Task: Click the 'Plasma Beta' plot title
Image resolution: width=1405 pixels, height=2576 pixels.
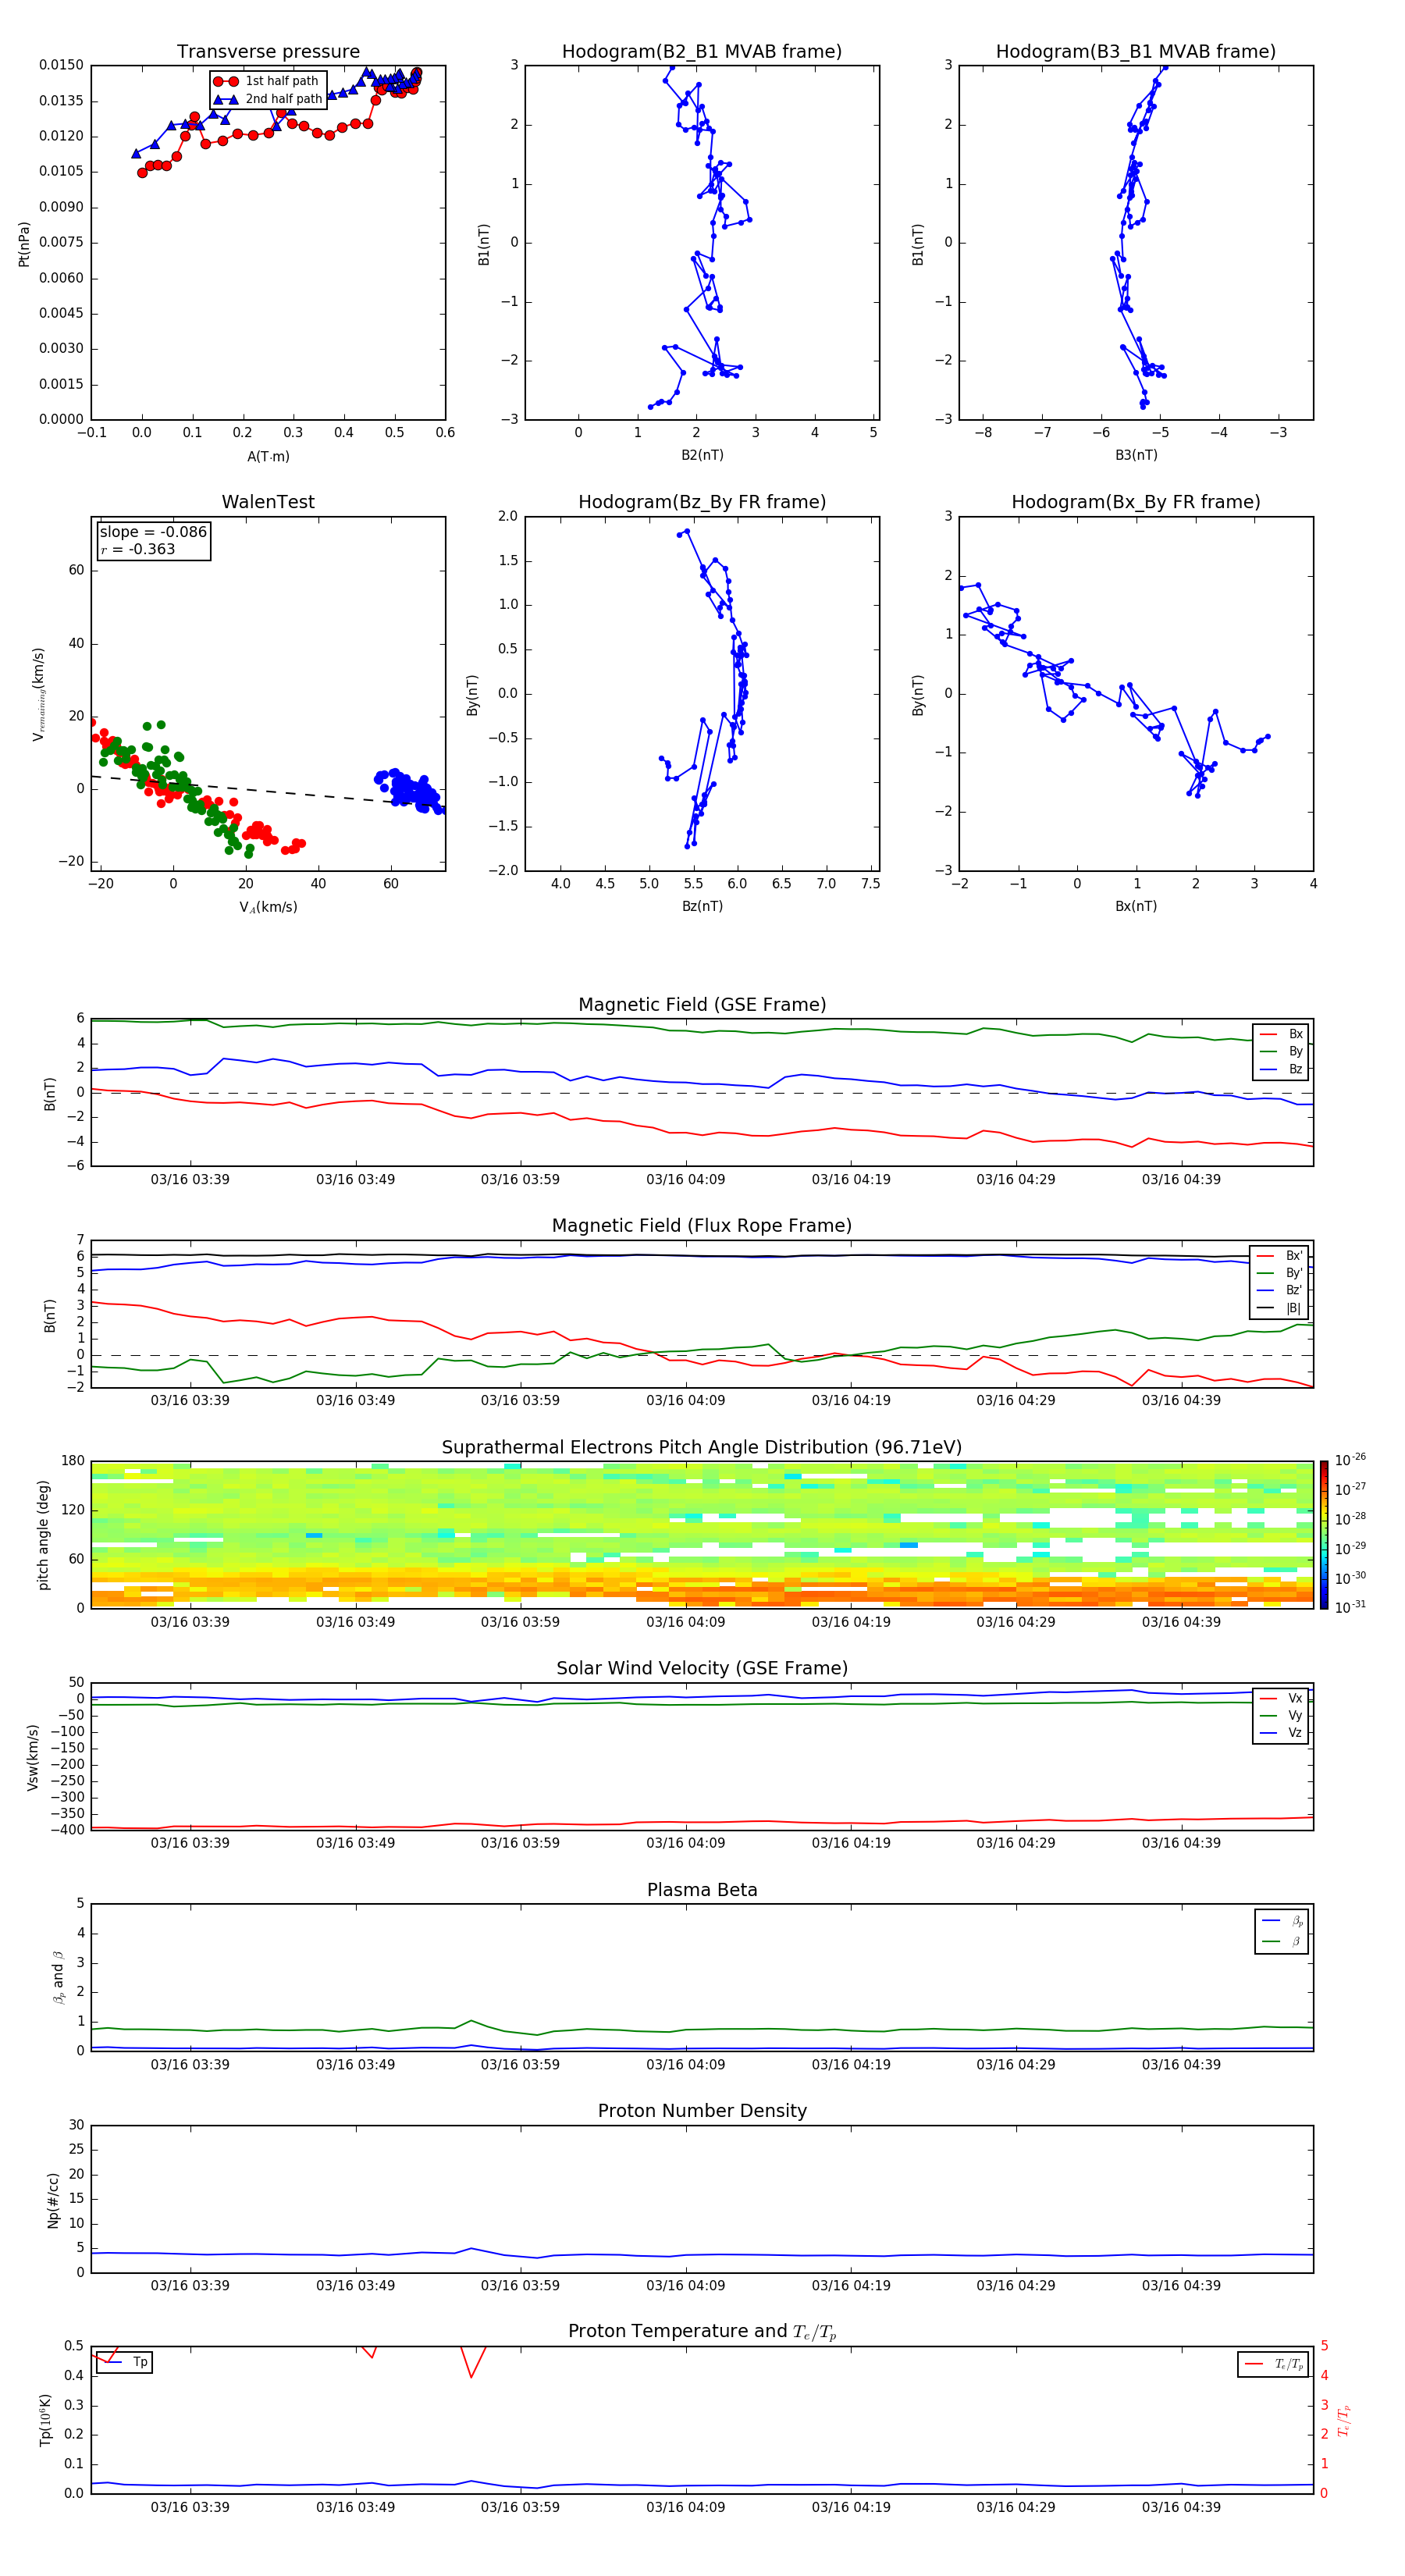Action: pyautogui.click(x=702, y=1890)
